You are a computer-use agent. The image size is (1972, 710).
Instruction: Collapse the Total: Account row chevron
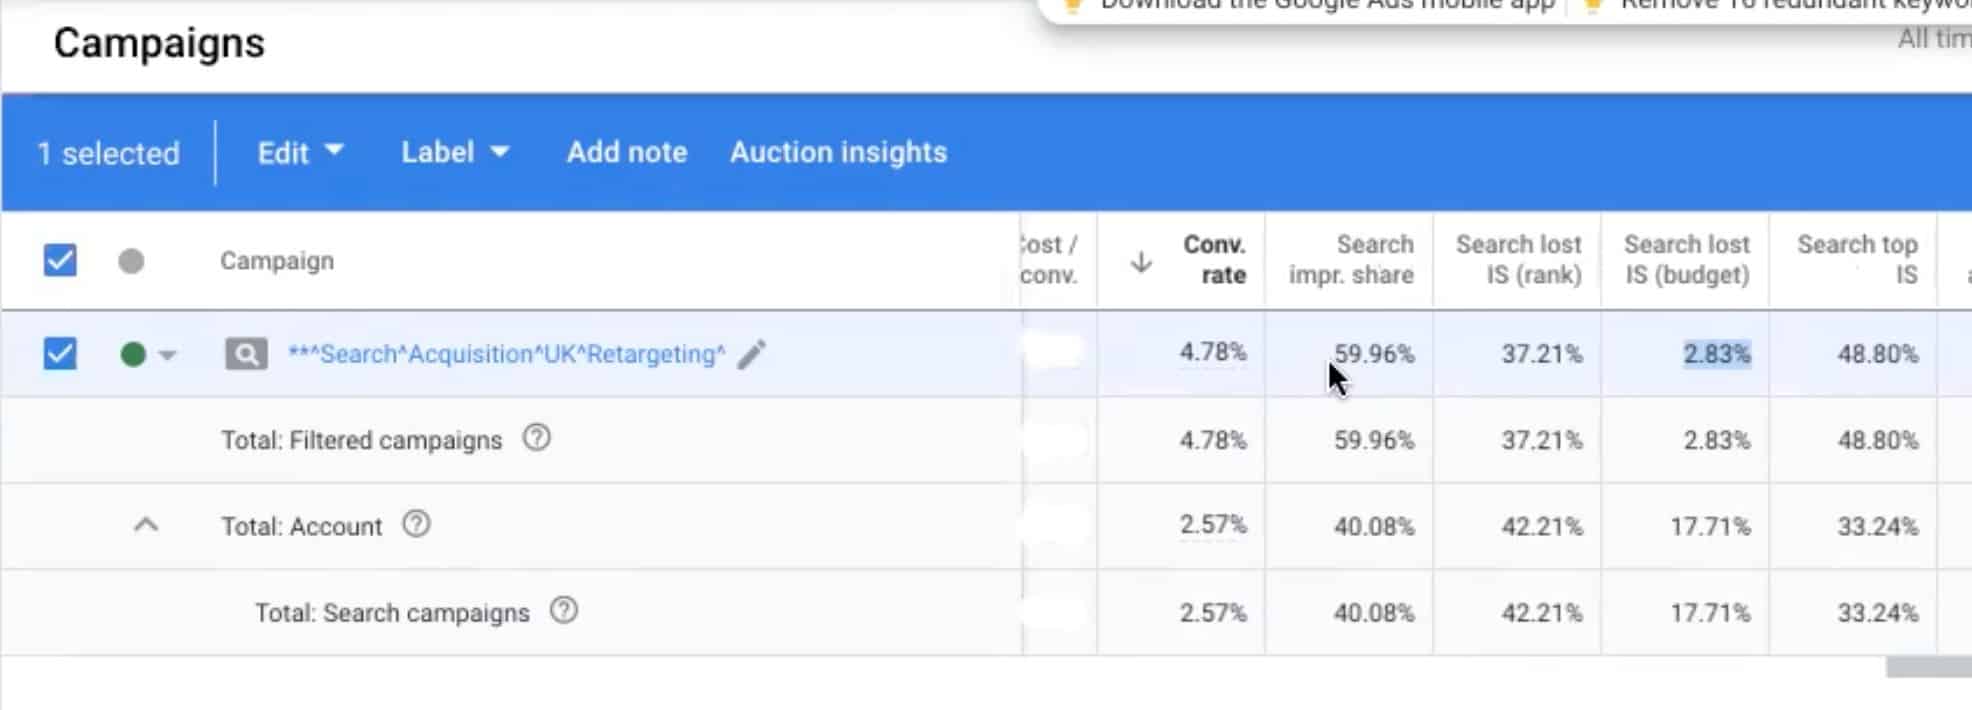146,525
